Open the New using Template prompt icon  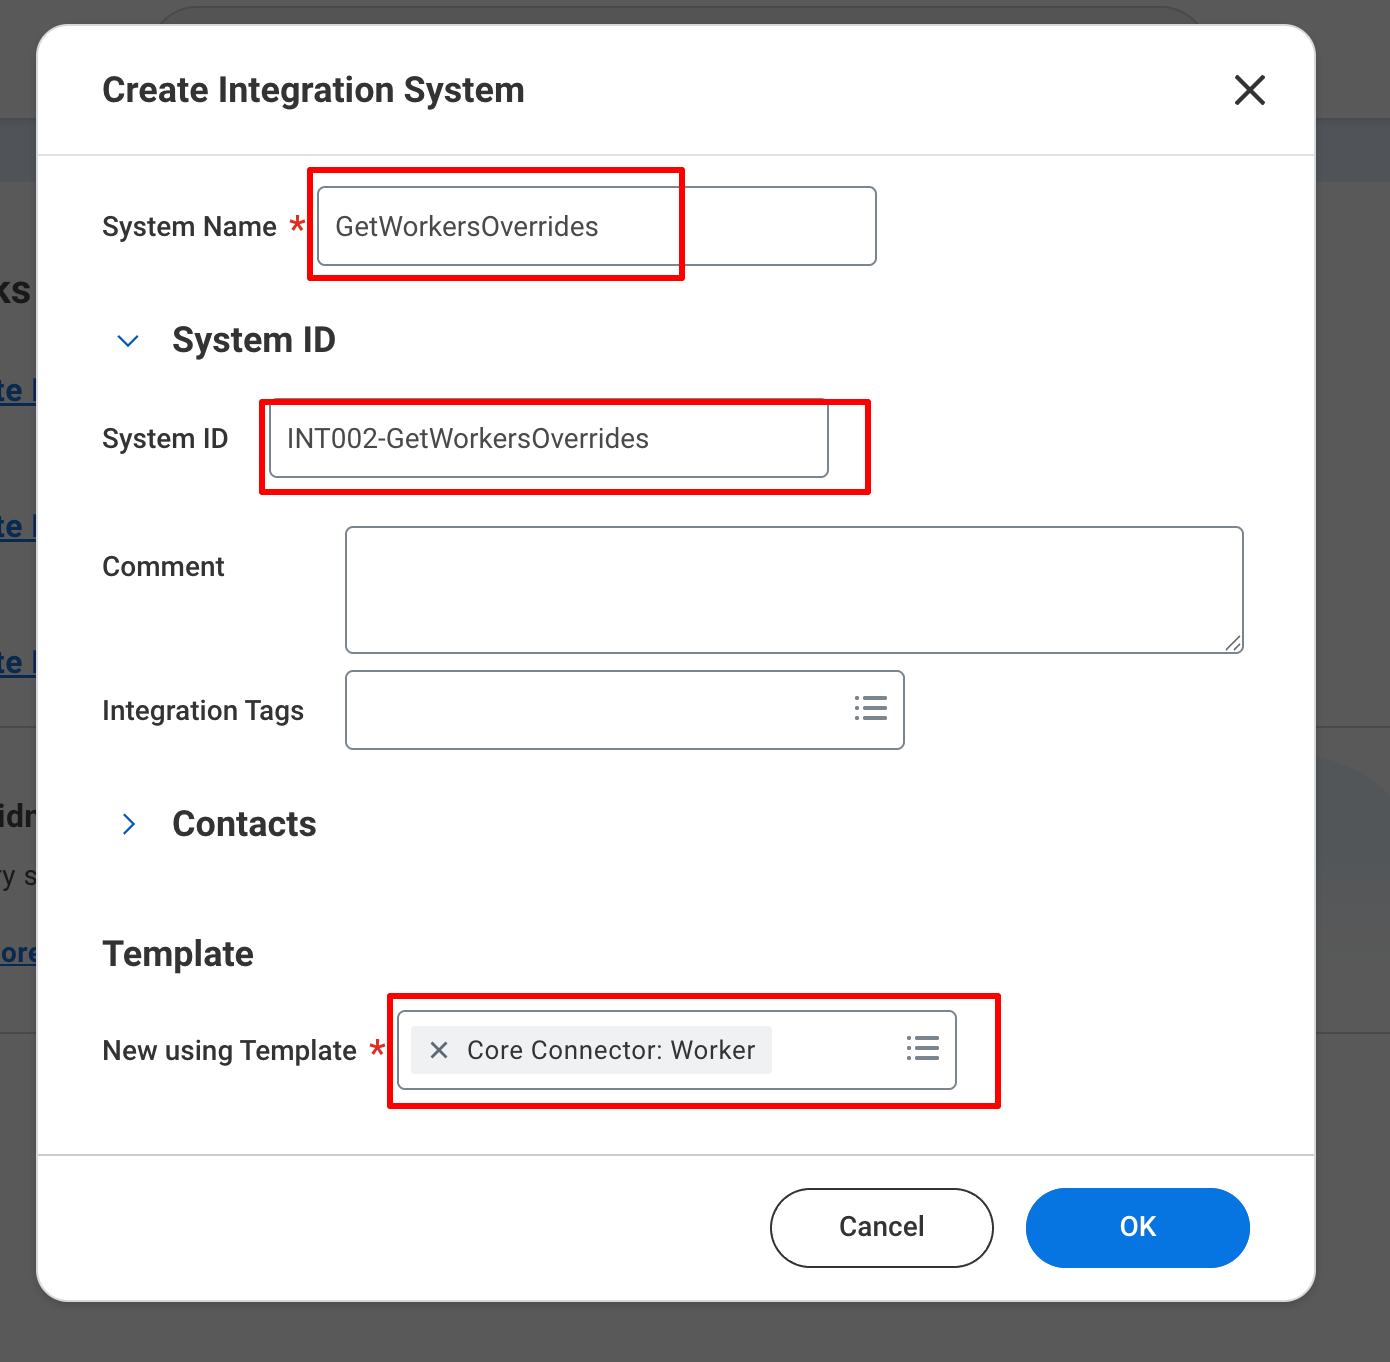point(922,1049)
